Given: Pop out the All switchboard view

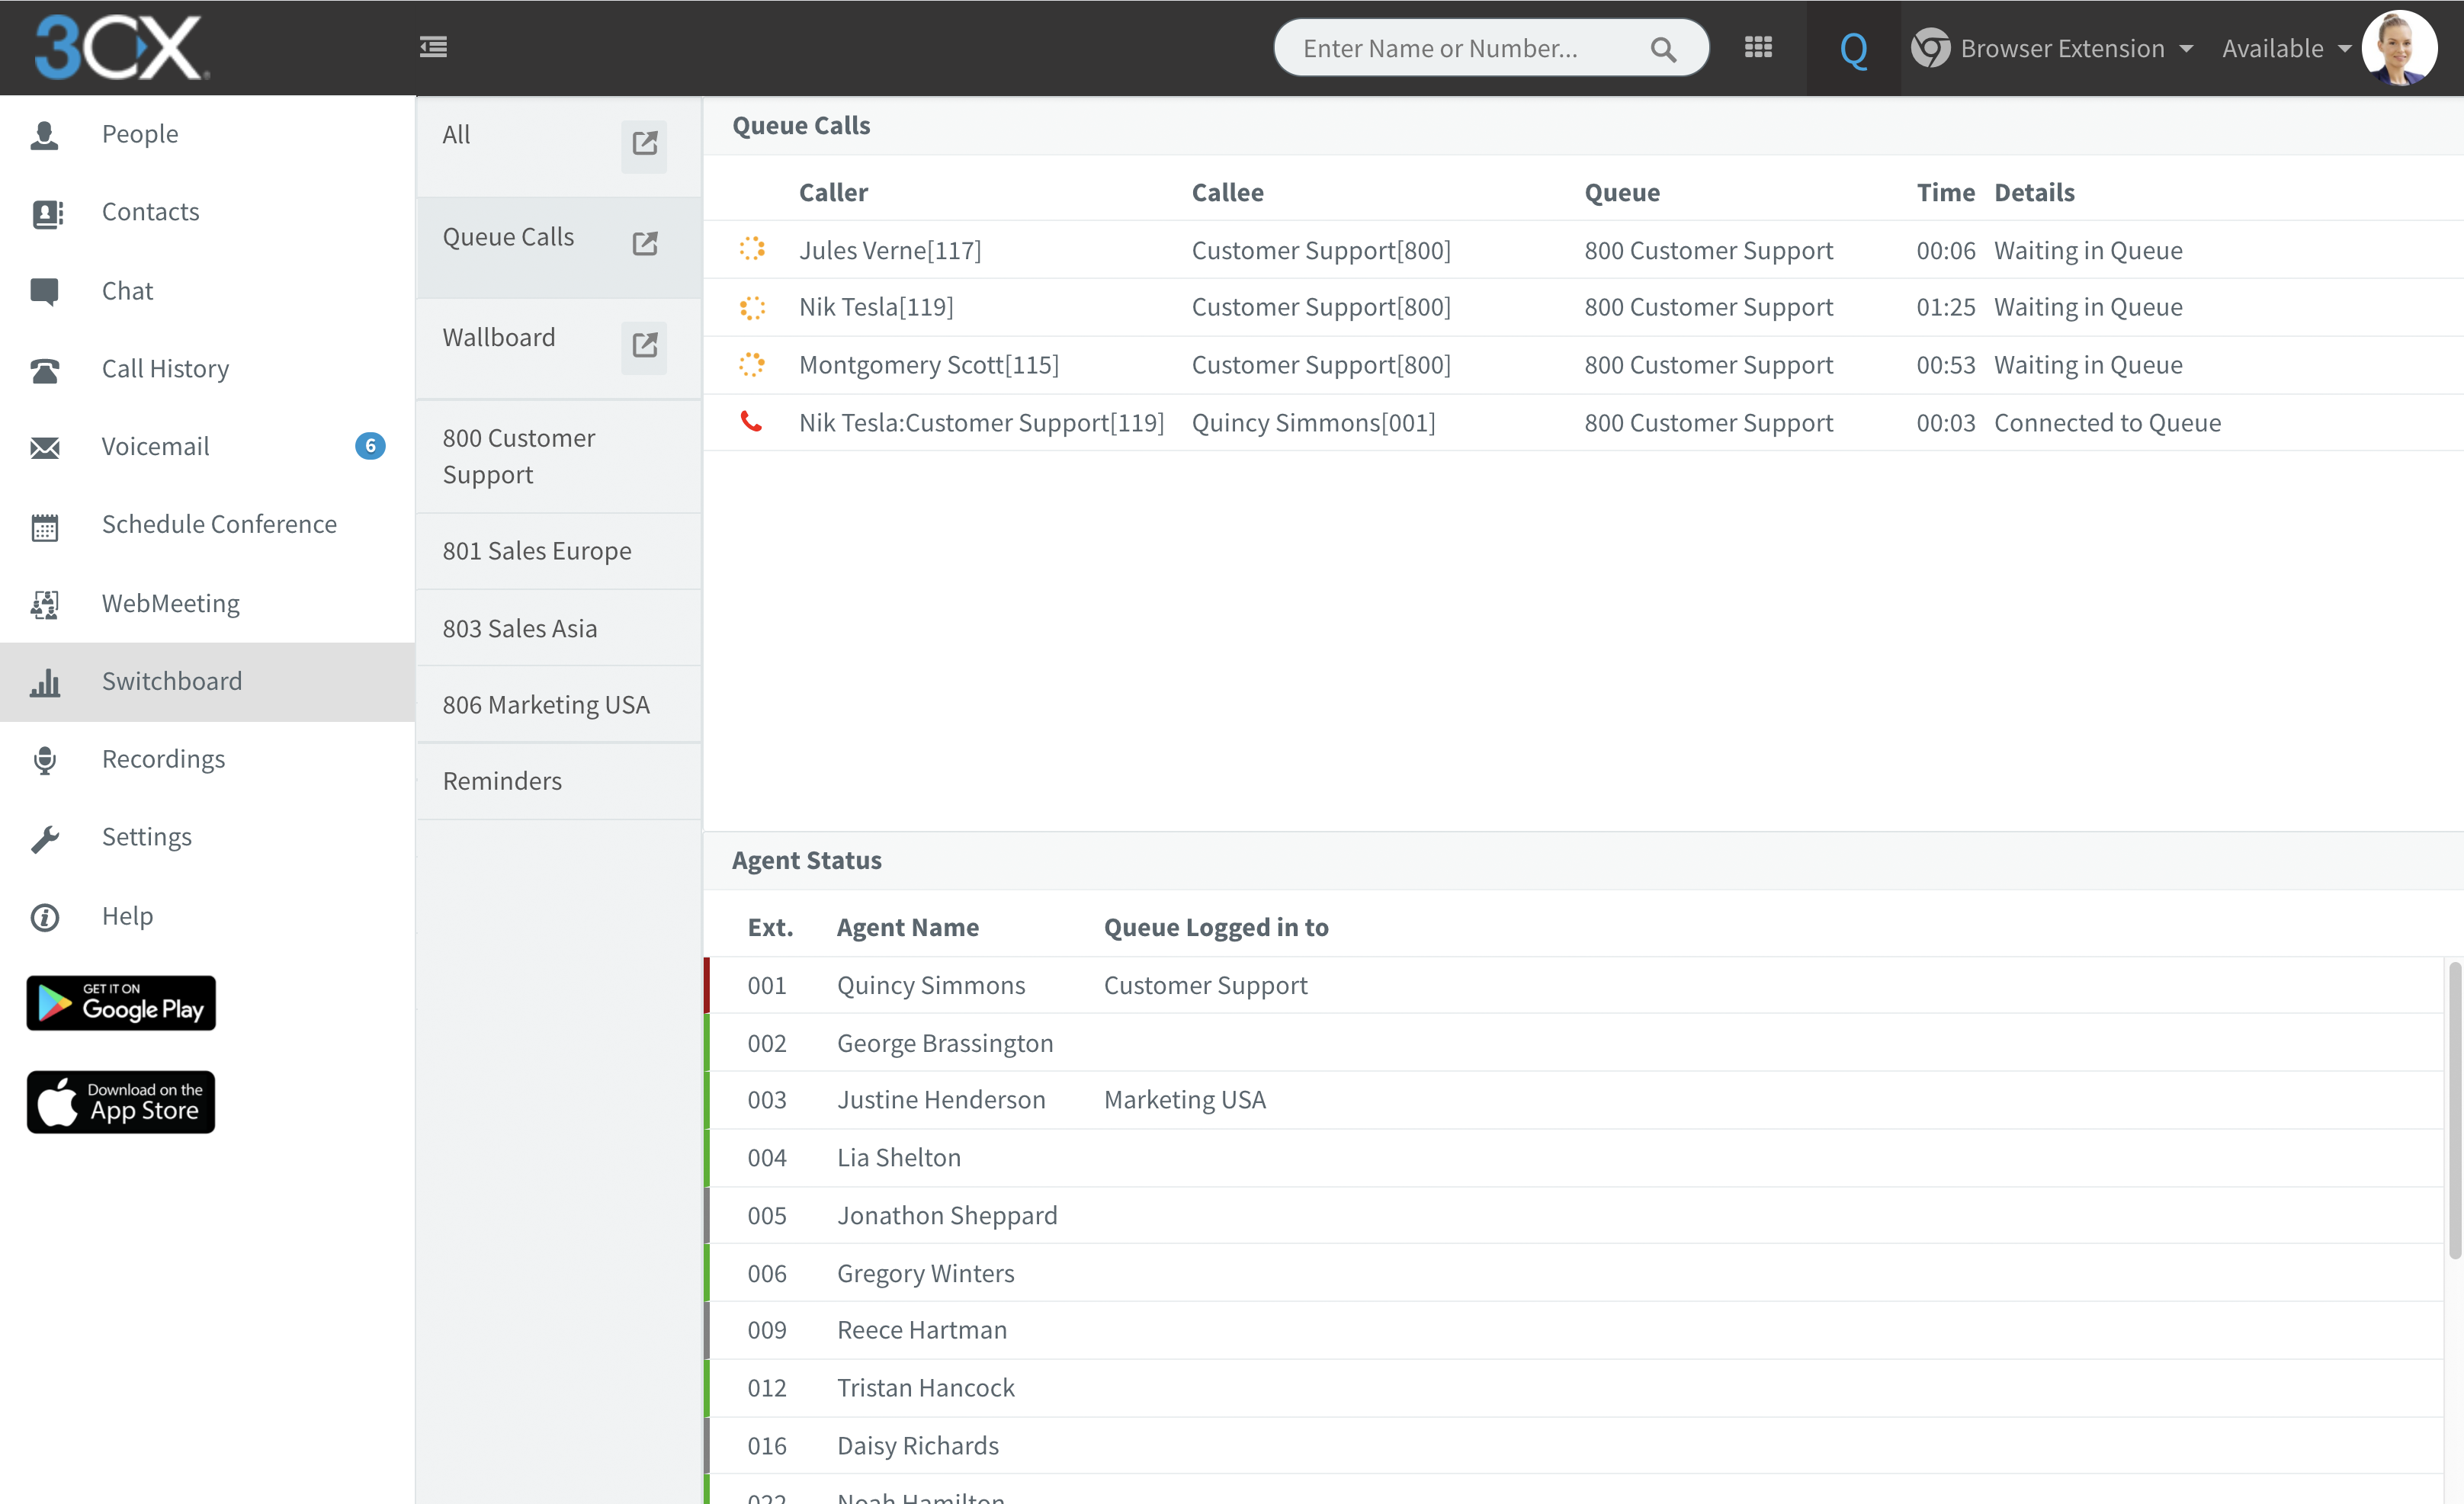Looking at the screenshot, I should 644,144.
